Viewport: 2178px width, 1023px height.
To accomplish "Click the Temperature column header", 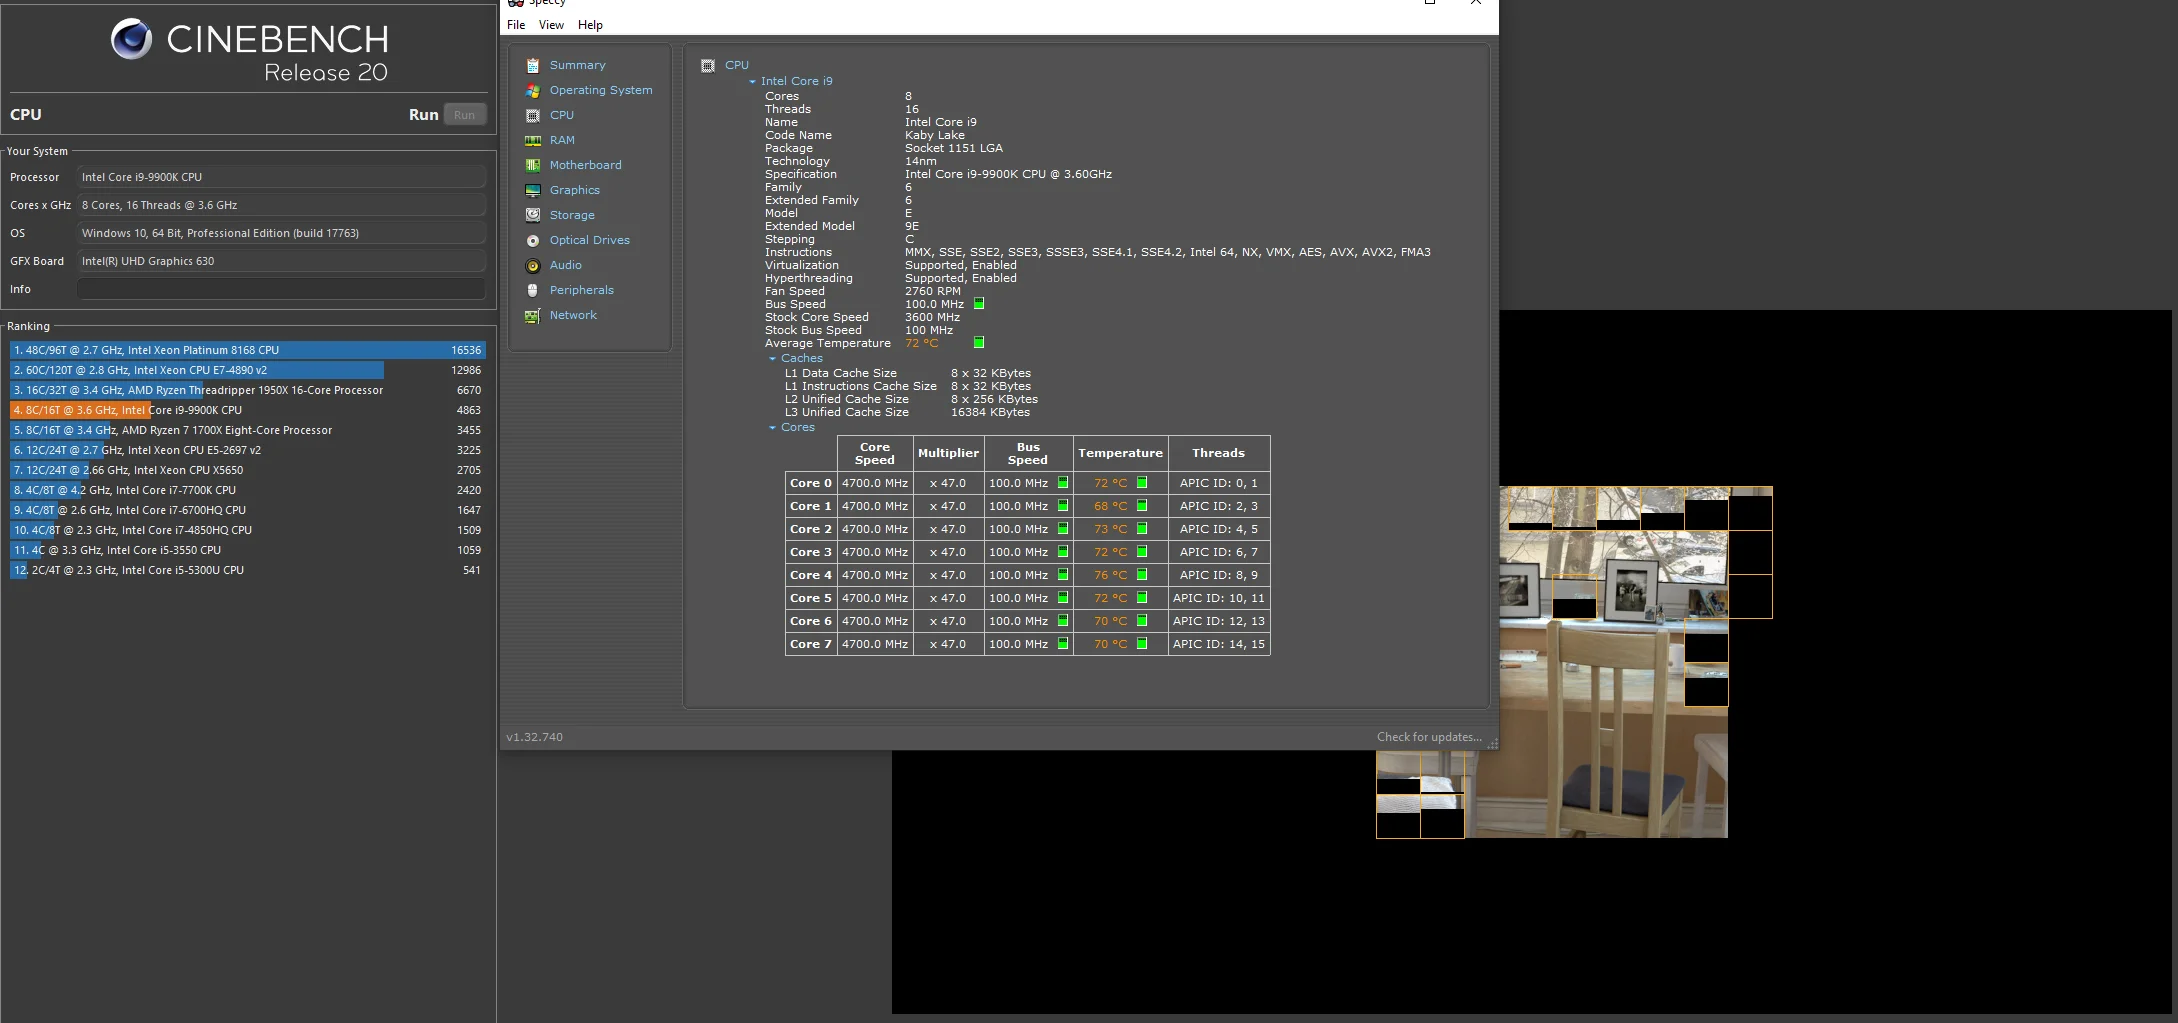I will [1120, 453].
